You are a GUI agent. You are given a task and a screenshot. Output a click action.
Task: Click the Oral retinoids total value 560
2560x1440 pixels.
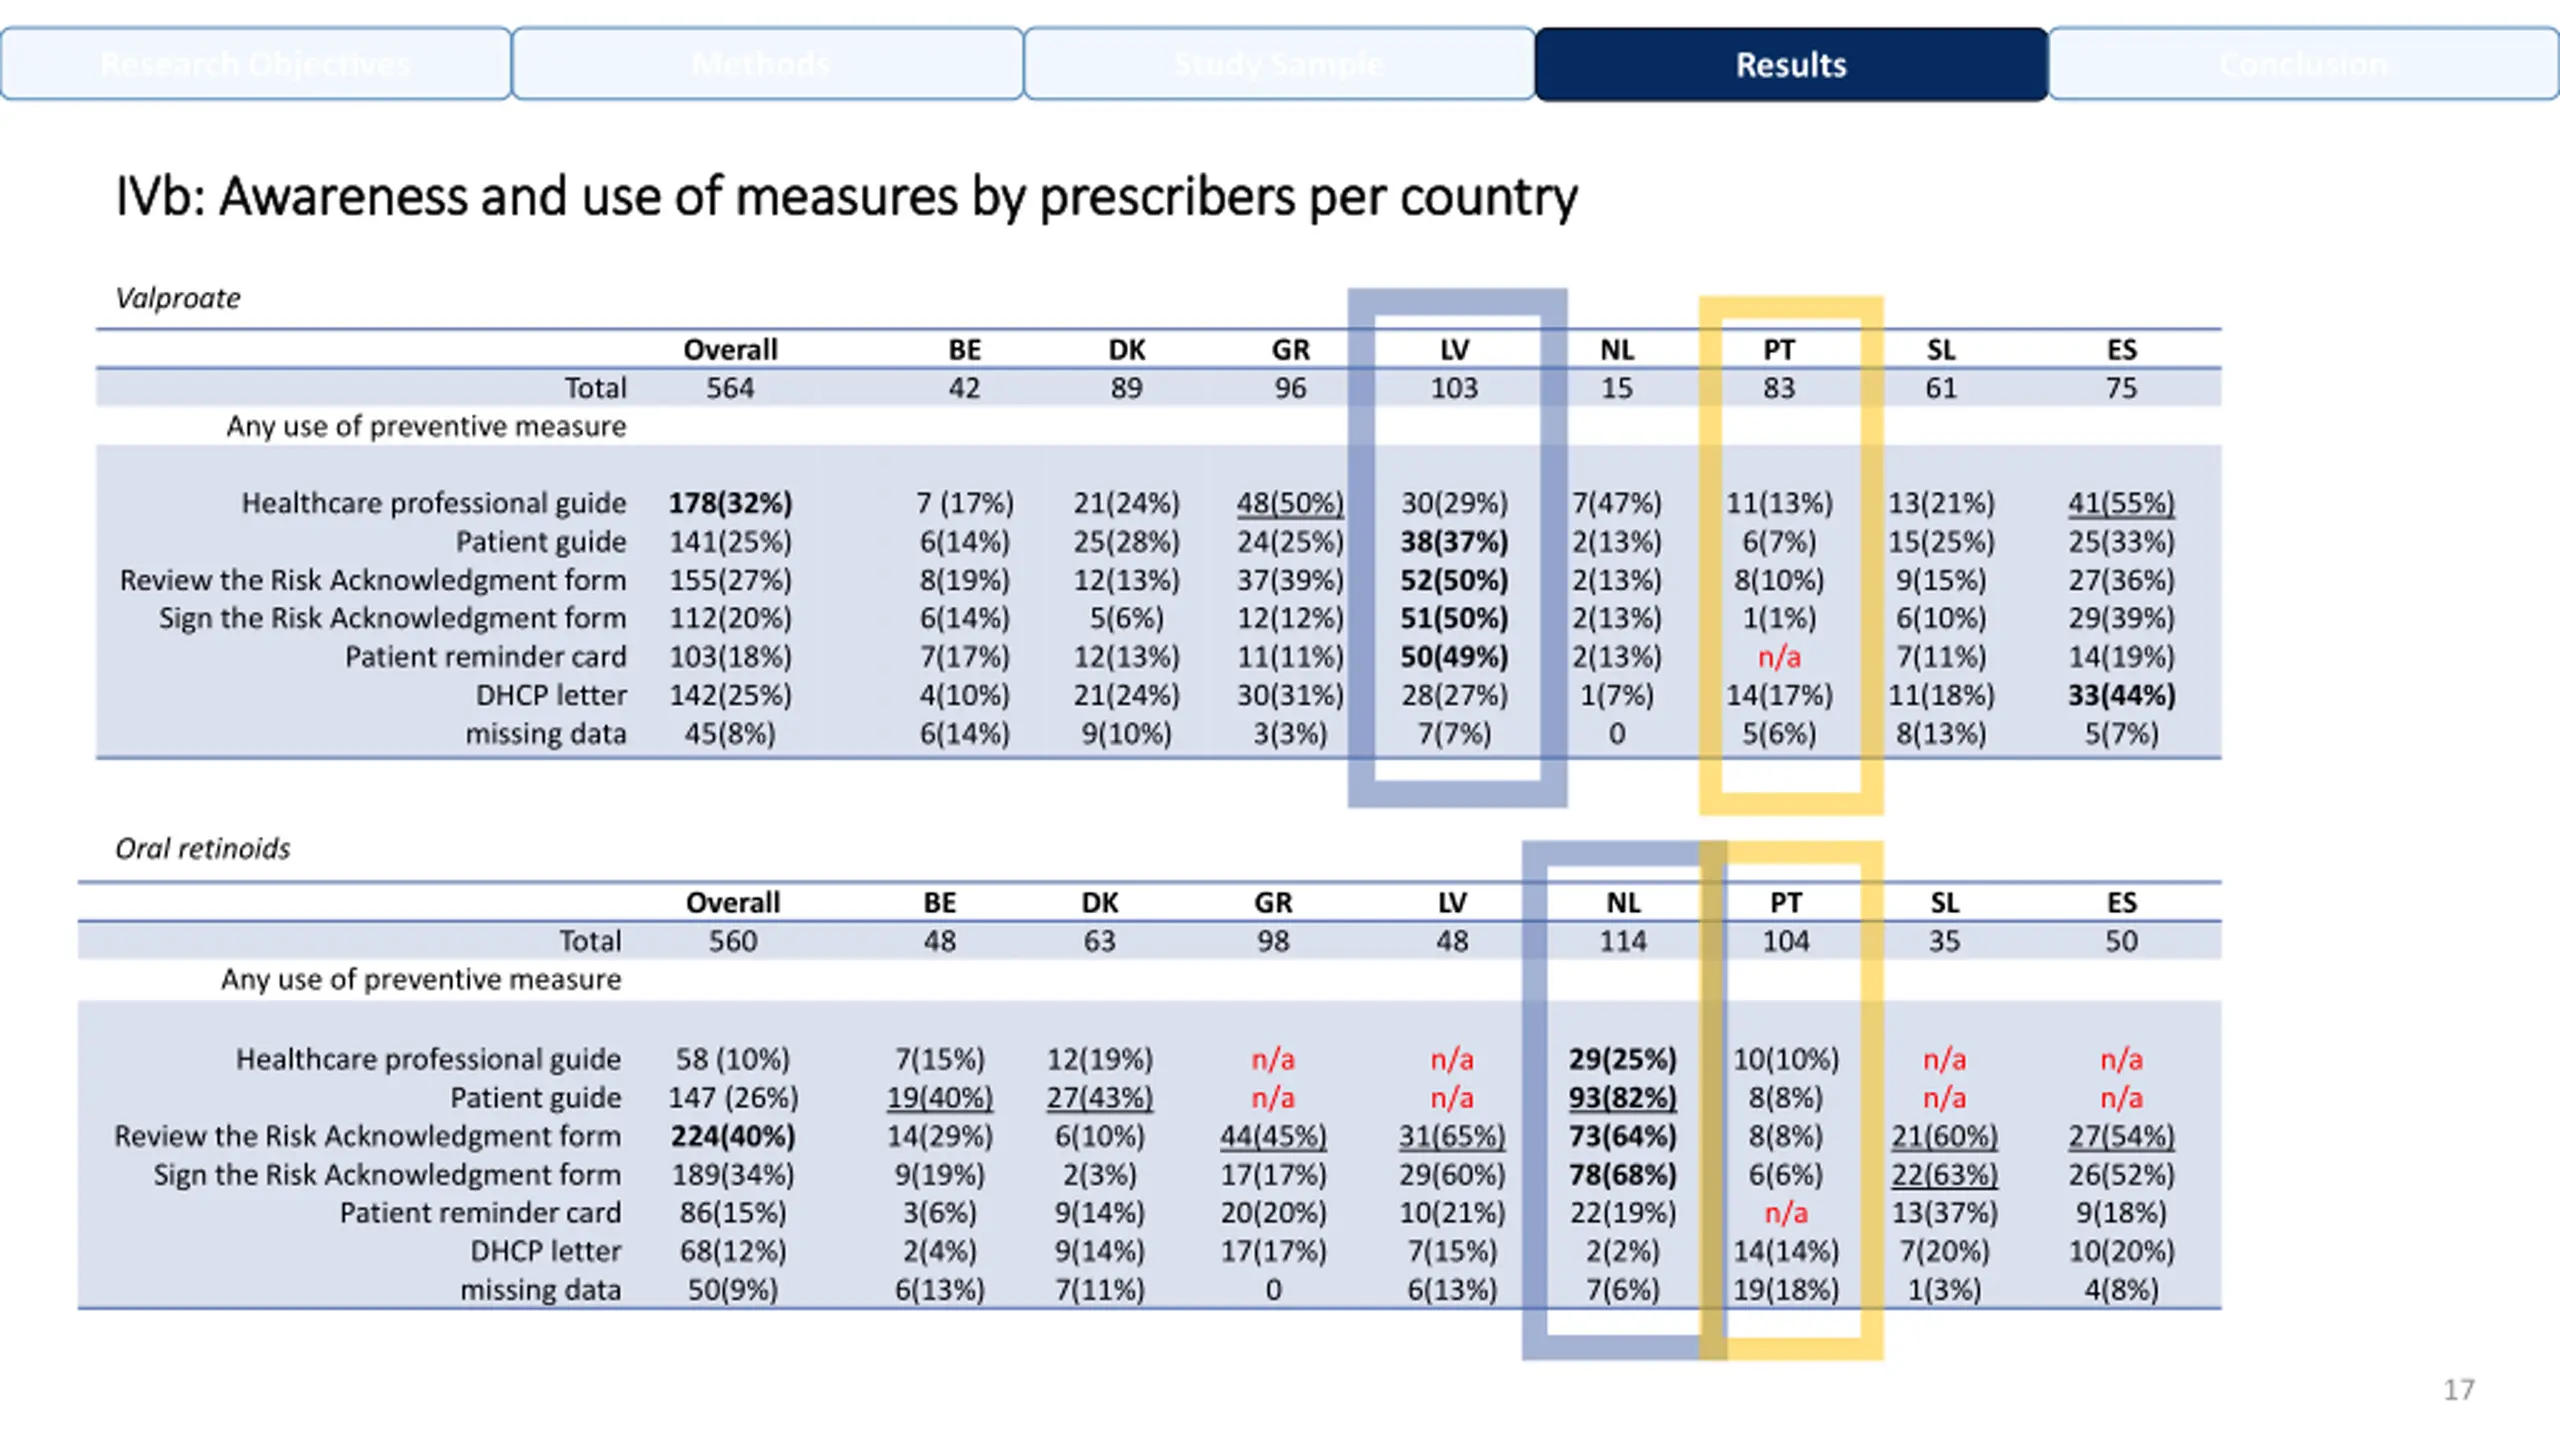point(733,941)
